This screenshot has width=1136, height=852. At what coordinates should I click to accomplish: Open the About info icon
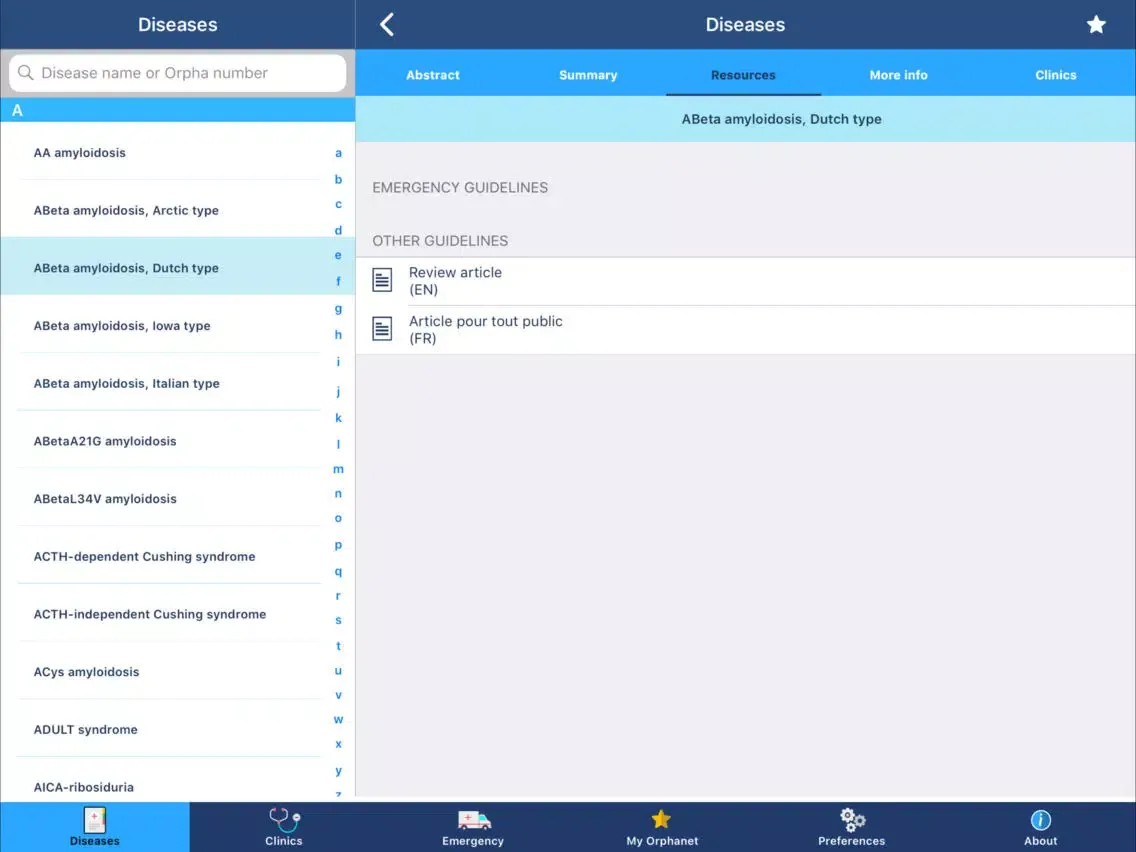pyautogui.click(x=1040, y=820)
